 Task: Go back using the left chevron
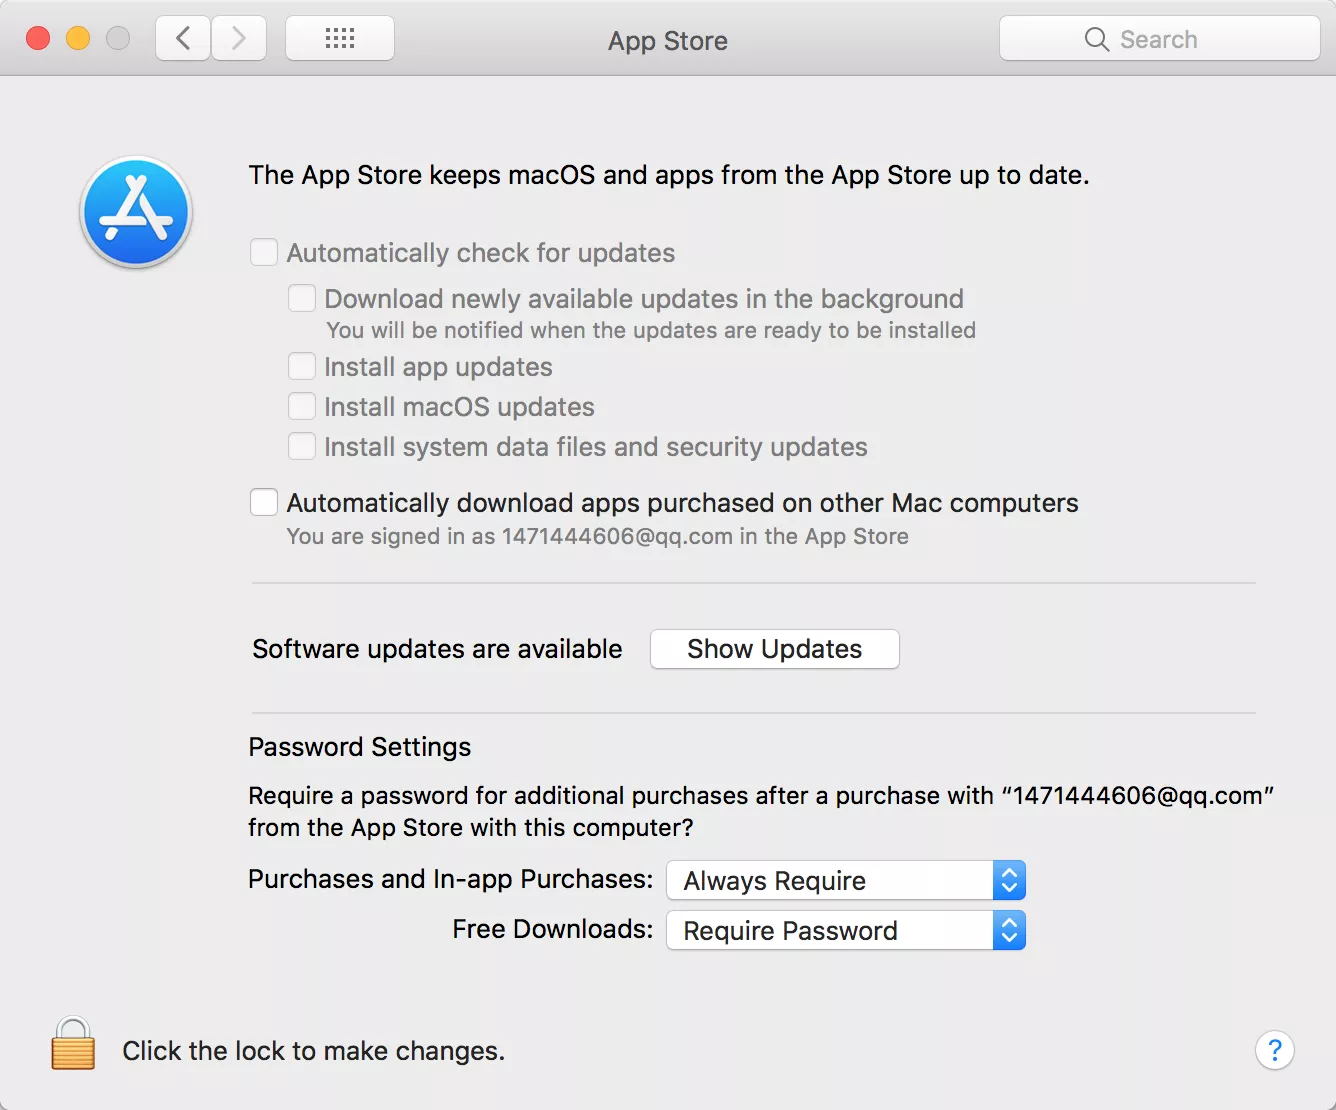point(183,39)
